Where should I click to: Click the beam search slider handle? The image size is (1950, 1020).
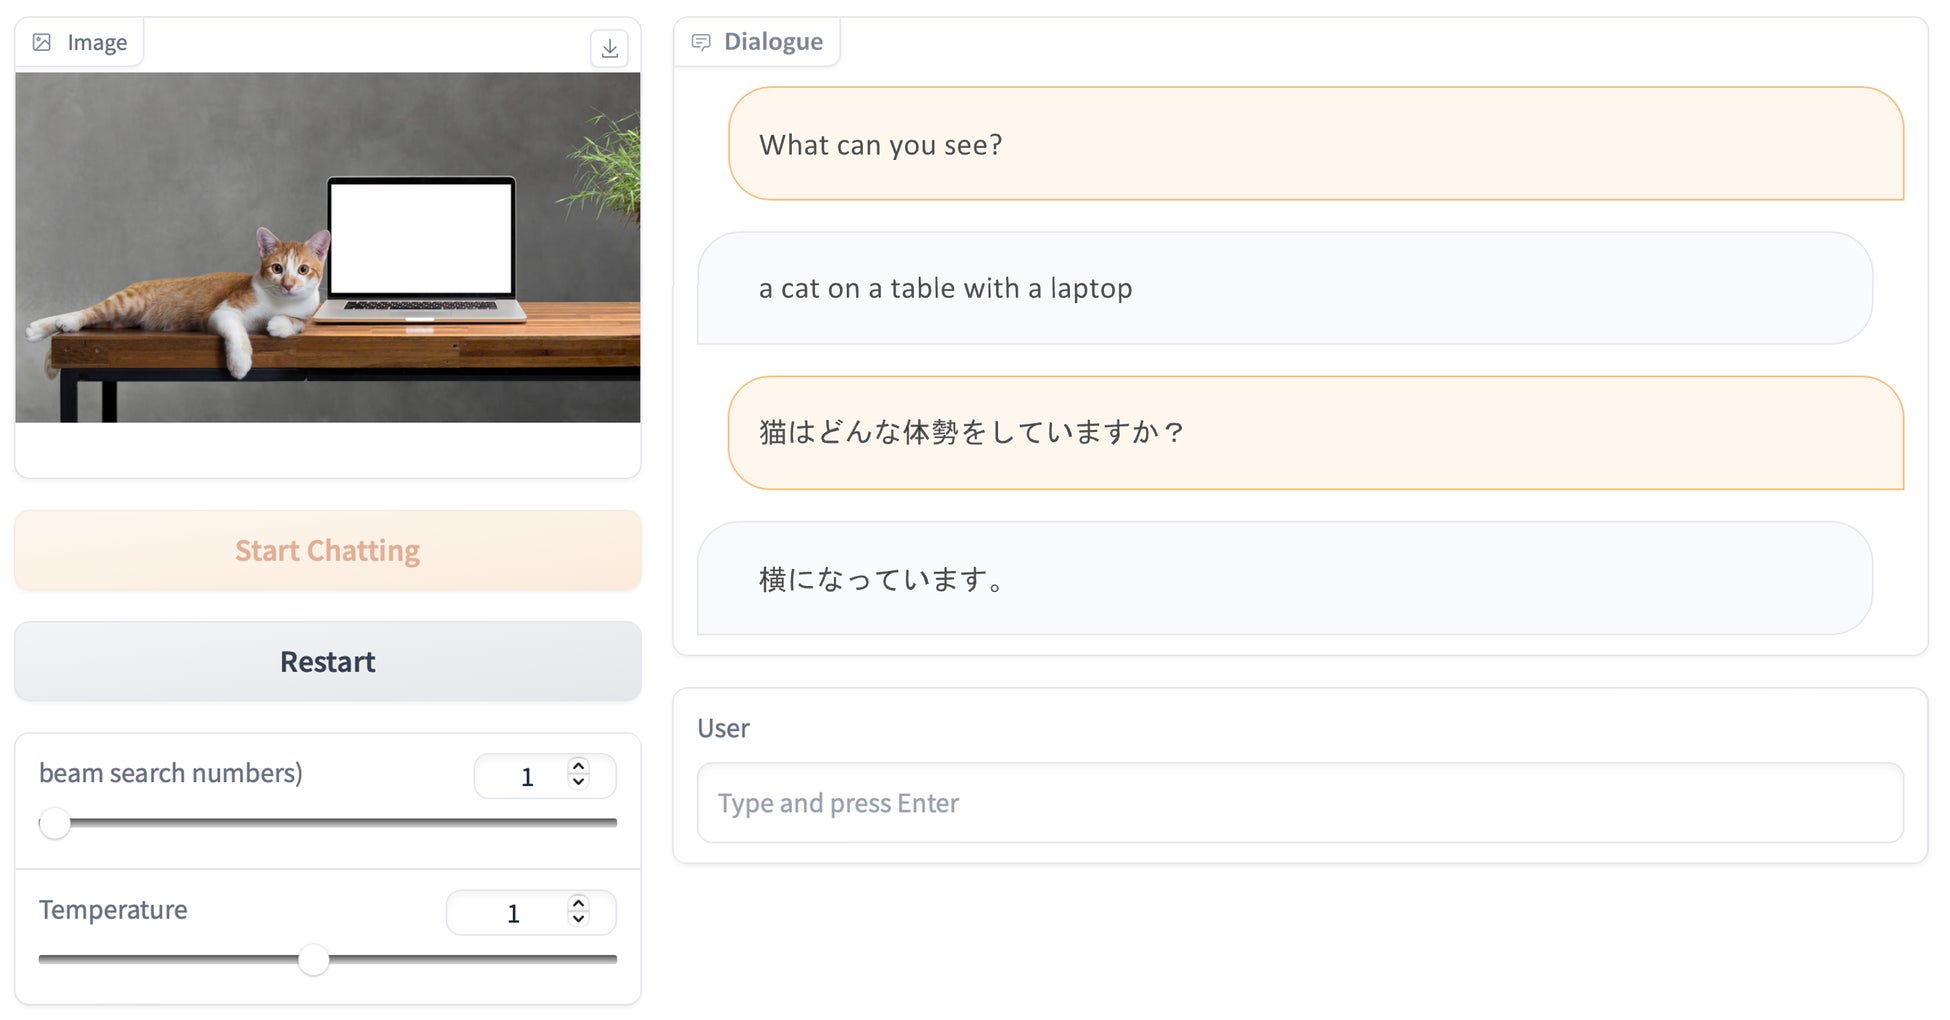pos(55,824)
